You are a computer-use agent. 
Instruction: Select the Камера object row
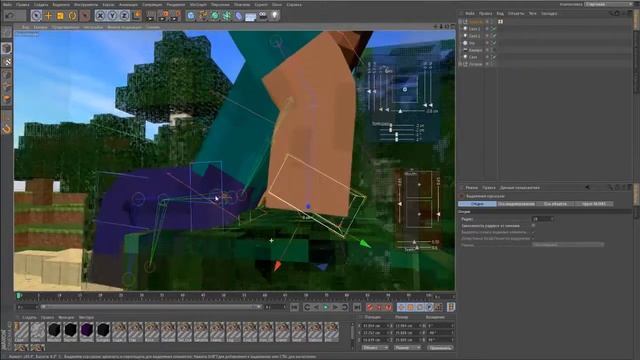pos(475,50)
